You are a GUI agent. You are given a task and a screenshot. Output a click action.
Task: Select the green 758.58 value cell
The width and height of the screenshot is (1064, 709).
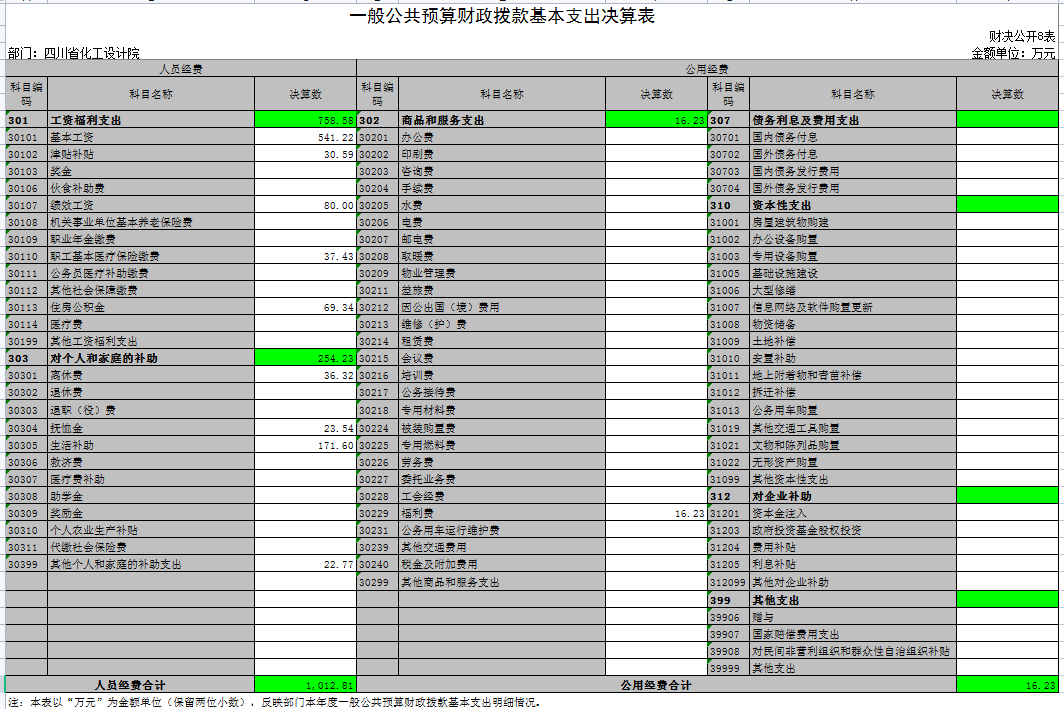[x=305, y=120]
